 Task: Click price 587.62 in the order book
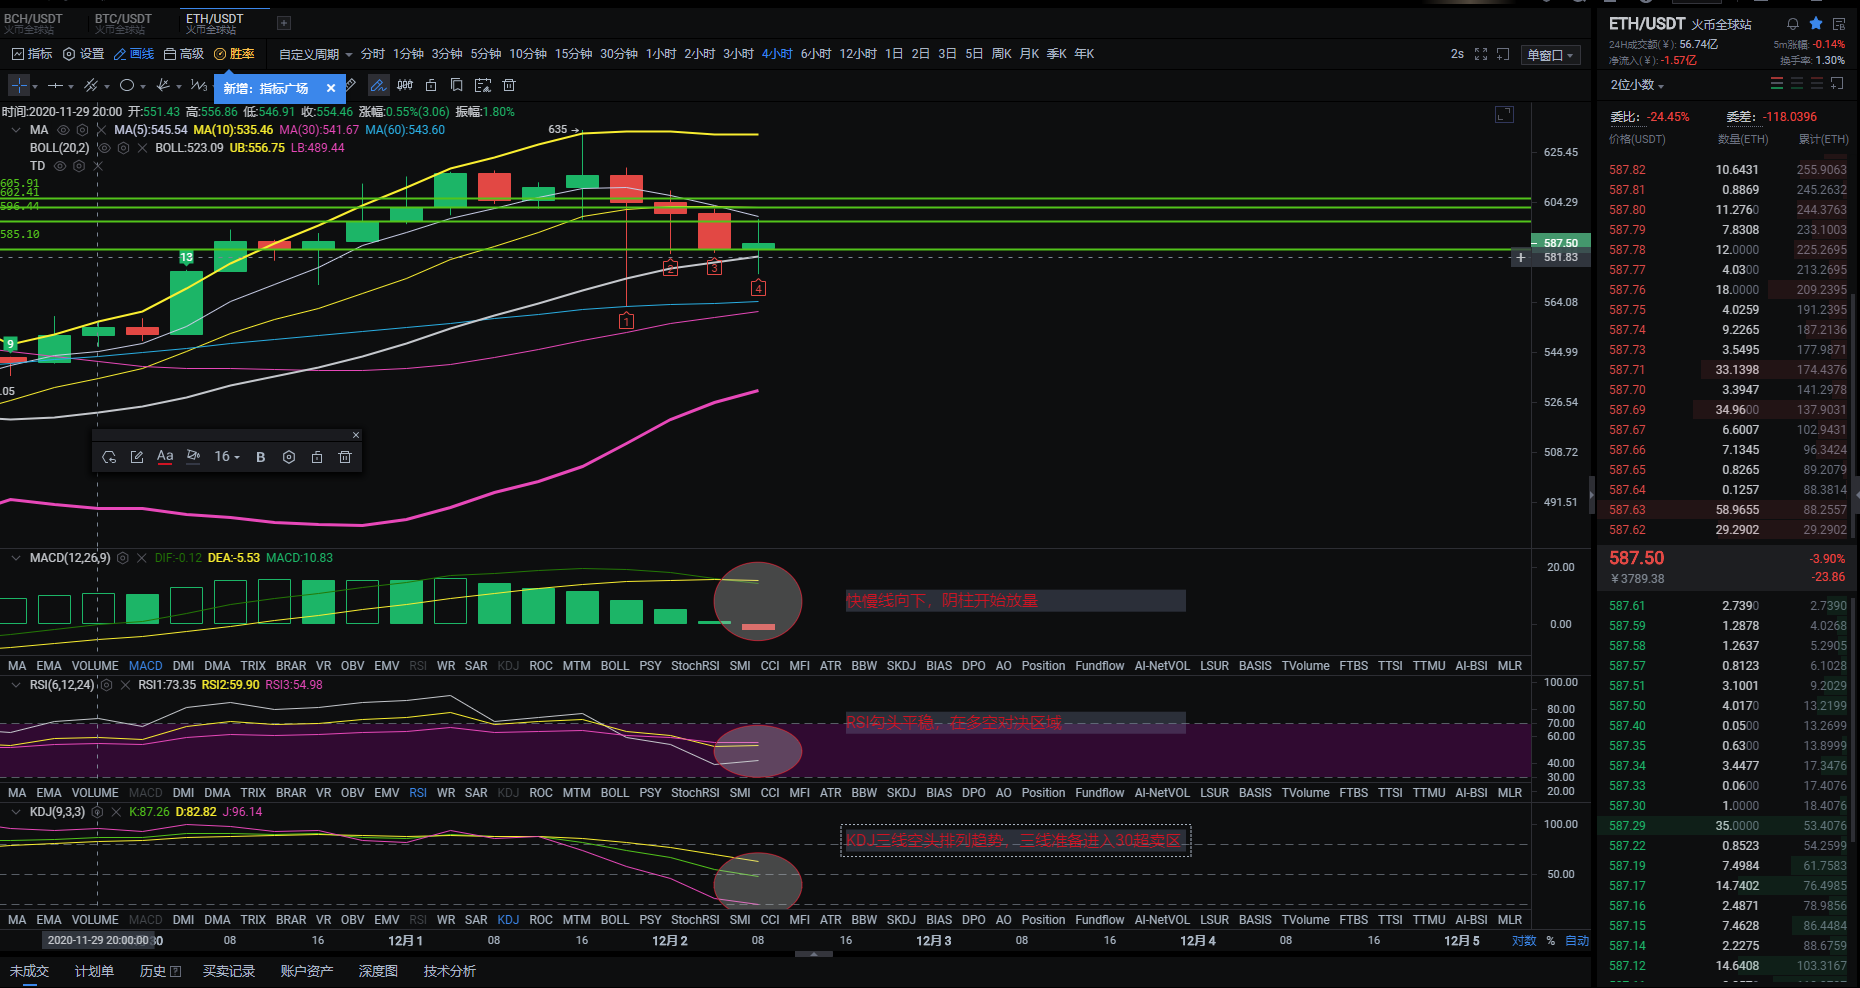pos(1628,529)
